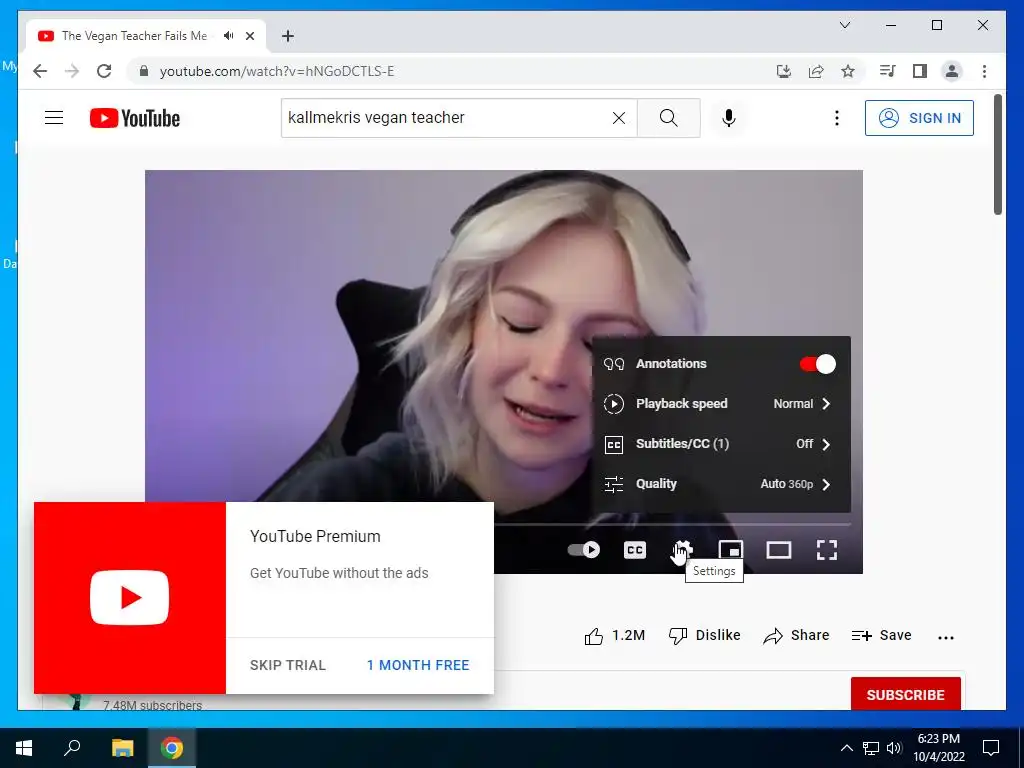Save the video to playlist

(x=881, y=635)
